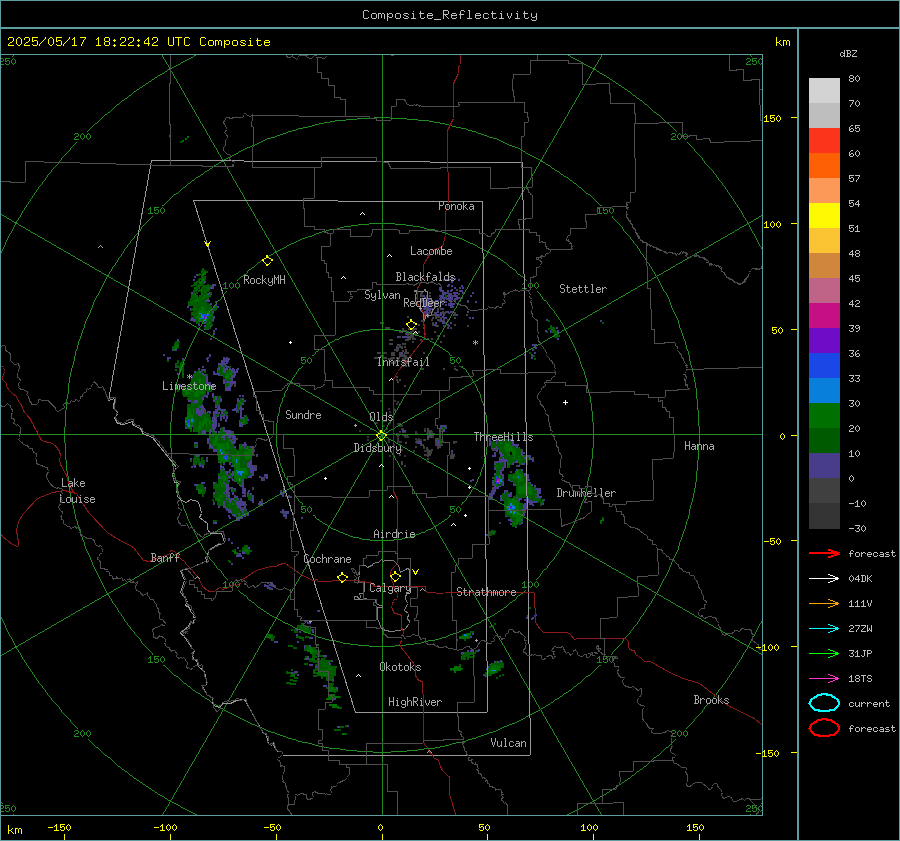
Task: Click the Brooks city label
Action: coord(711,700)
